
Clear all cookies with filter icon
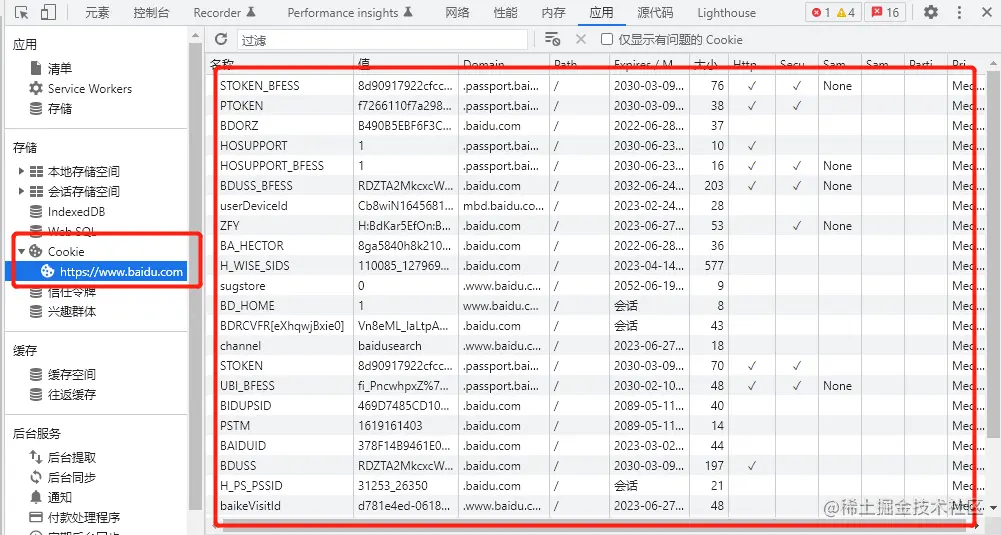pos(552,40)
